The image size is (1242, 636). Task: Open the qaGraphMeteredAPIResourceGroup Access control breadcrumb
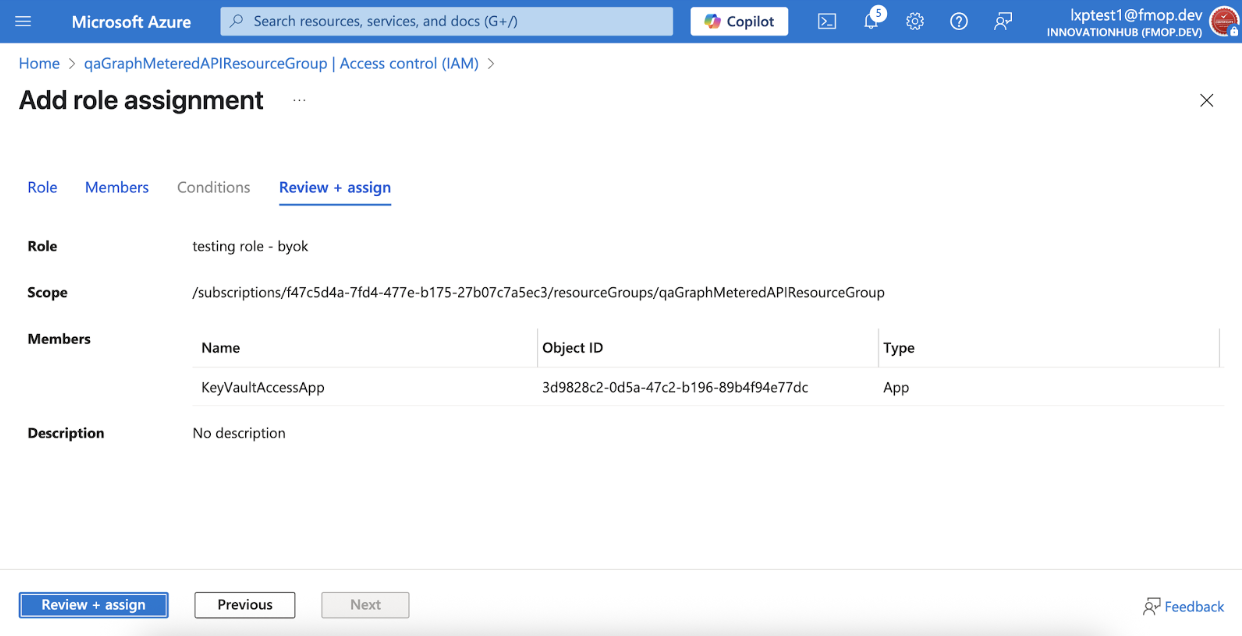(281, 63)
